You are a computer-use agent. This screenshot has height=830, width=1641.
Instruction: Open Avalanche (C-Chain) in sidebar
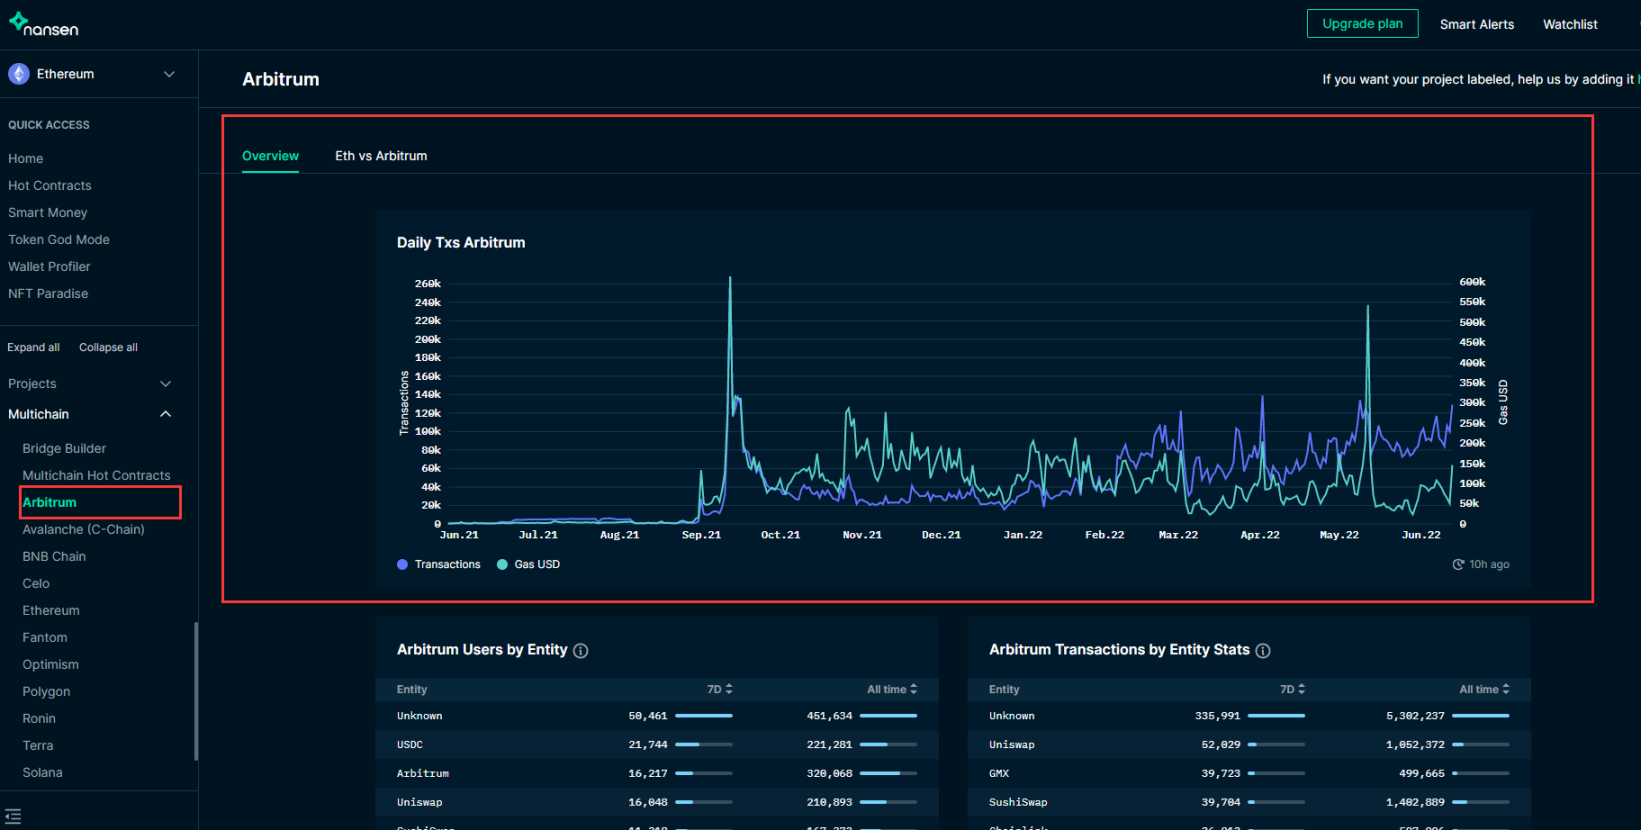(x=84, y=530)
